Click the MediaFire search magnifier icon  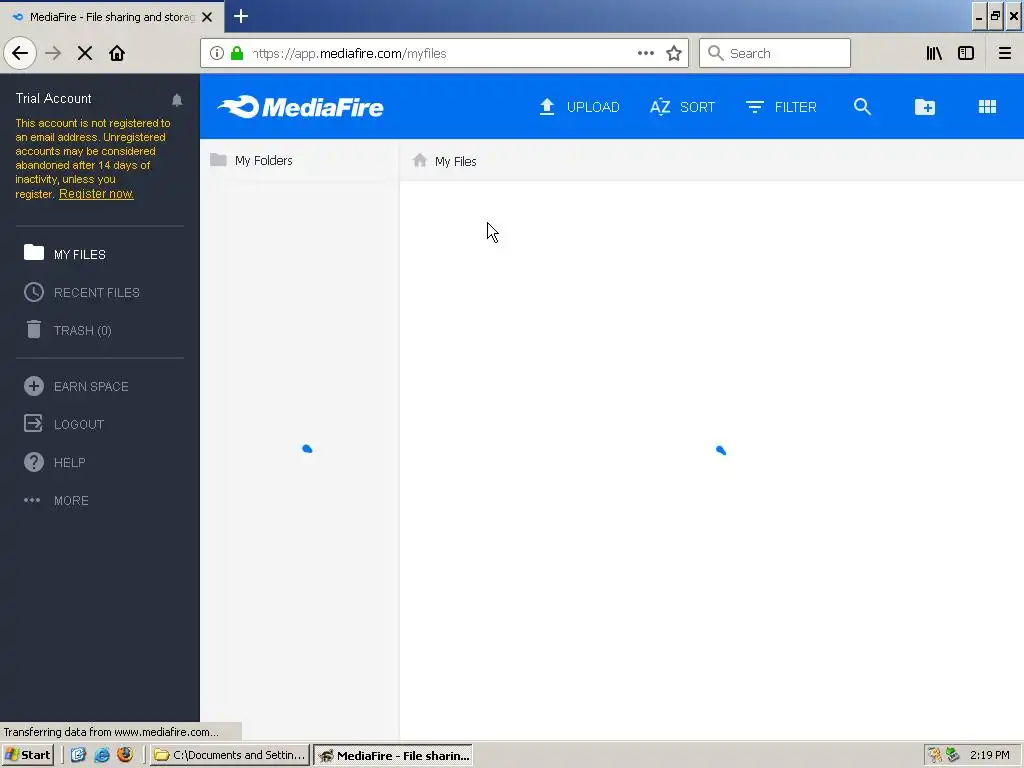862,107
